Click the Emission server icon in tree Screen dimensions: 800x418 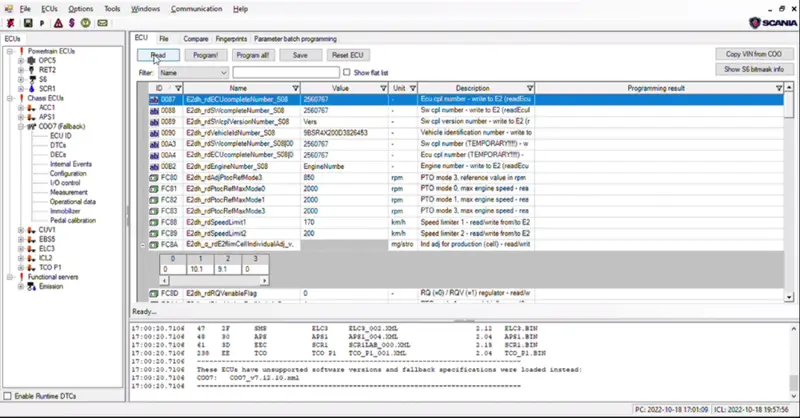[x=31, y=287]
